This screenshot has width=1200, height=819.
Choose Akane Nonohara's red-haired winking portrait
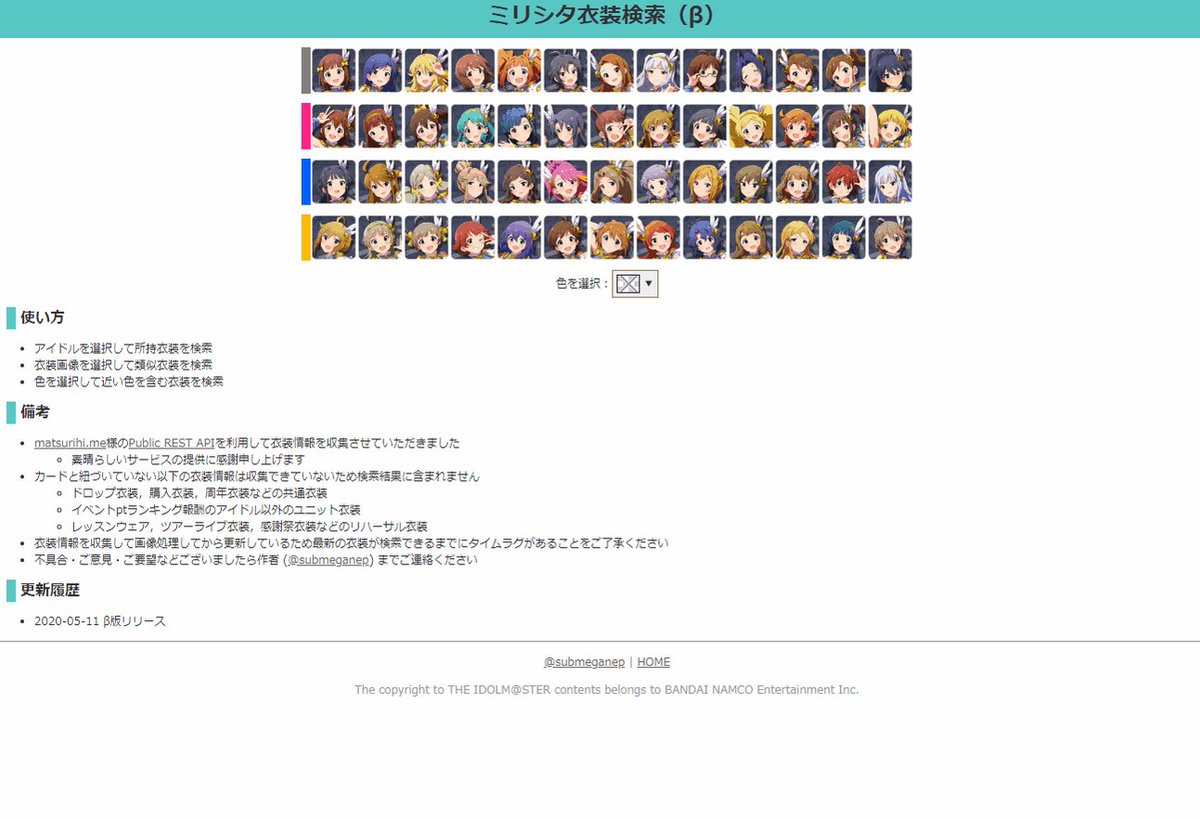pyautogui.click(x=473, y=238)
